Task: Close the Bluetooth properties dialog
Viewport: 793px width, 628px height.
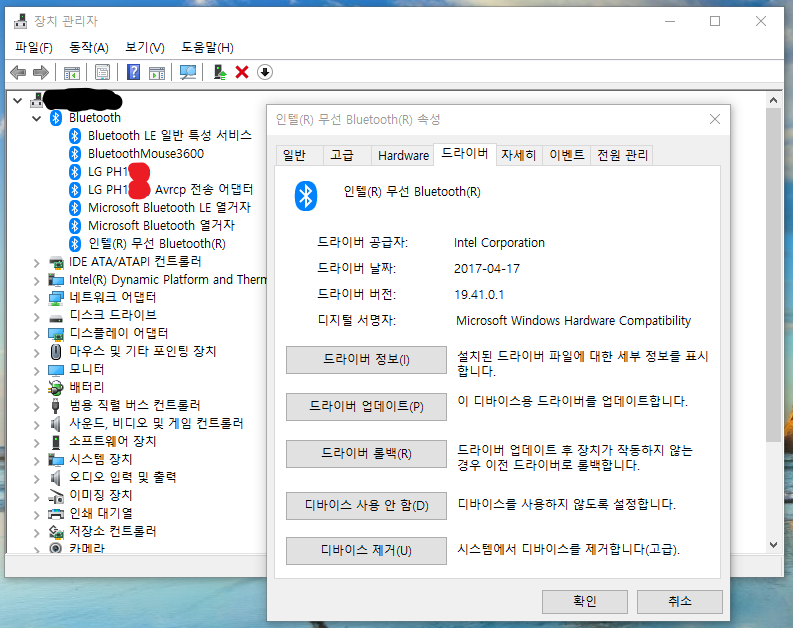Action: (x=715, y=119)
